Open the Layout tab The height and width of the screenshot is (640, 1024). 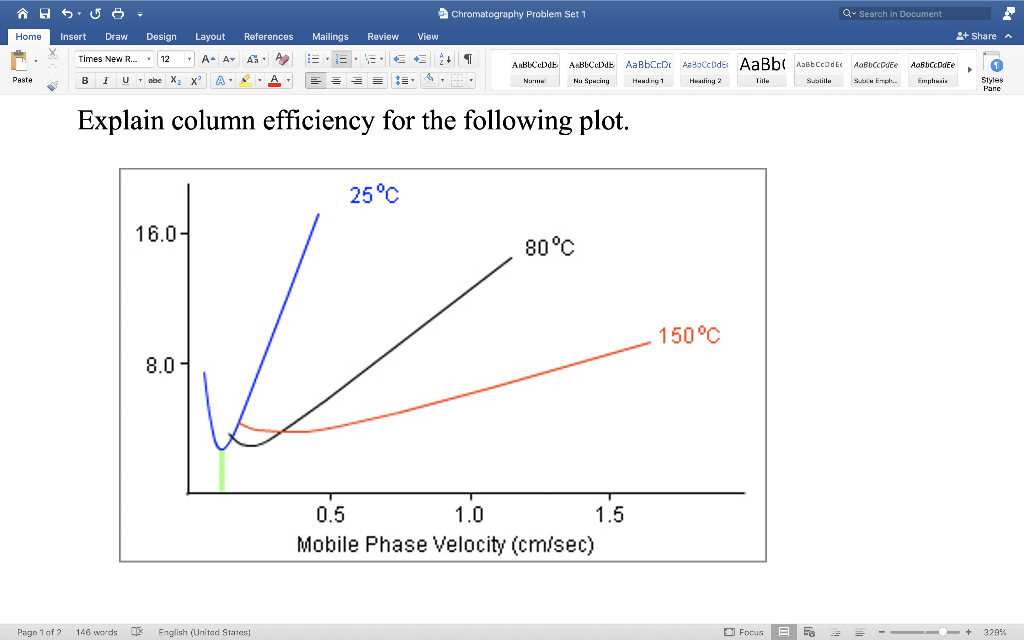tap(210, 37)
